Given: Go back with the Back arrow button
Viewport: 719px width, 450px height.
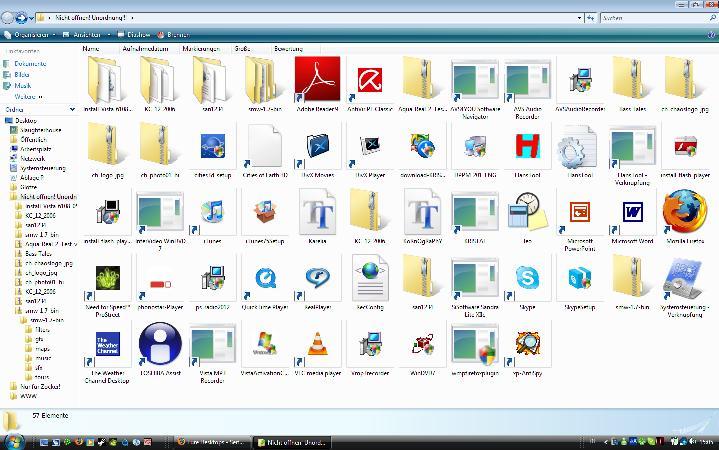Looking at the screenshot, I should [8, 18].
